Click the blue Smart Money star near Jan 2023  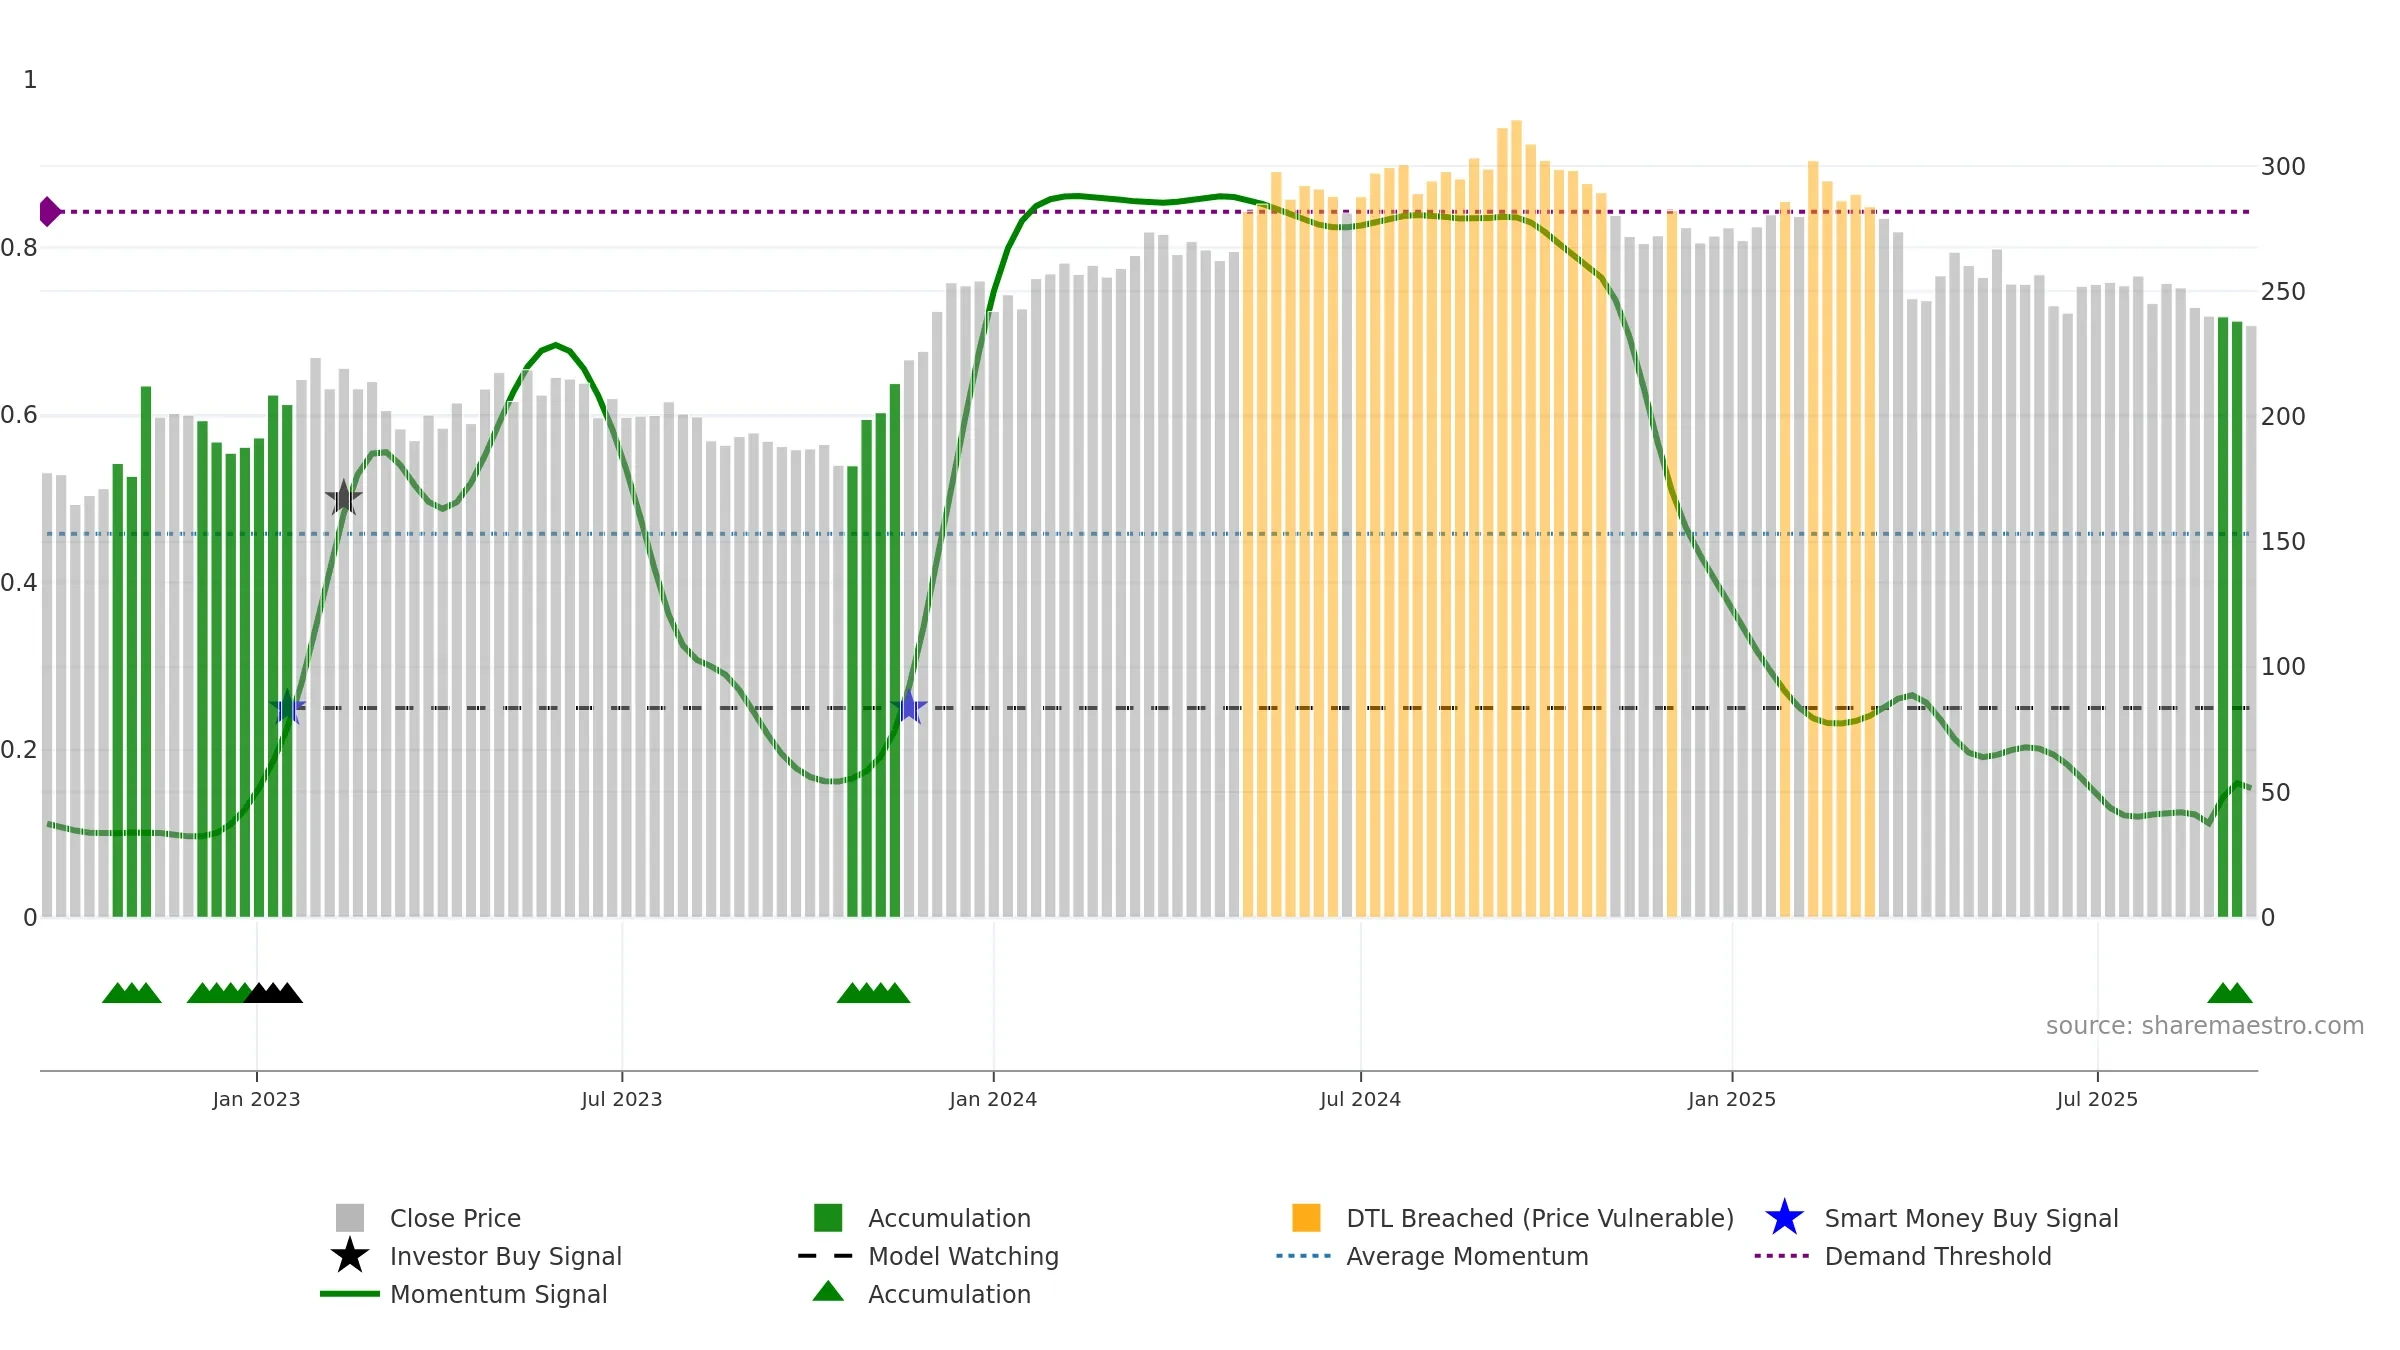287,707
